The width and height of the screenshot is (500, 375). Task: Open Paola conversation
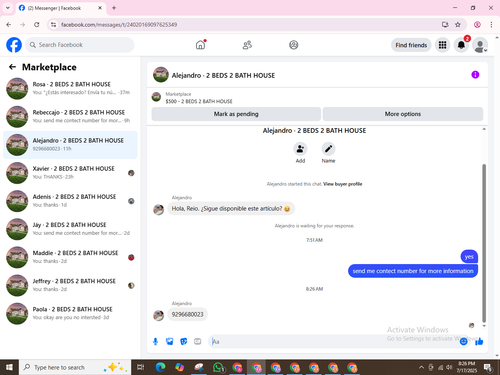(70, 313)
